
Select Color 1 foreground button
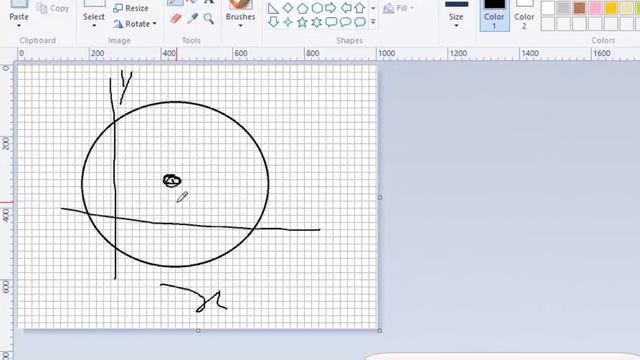click(x=494, y=15)
